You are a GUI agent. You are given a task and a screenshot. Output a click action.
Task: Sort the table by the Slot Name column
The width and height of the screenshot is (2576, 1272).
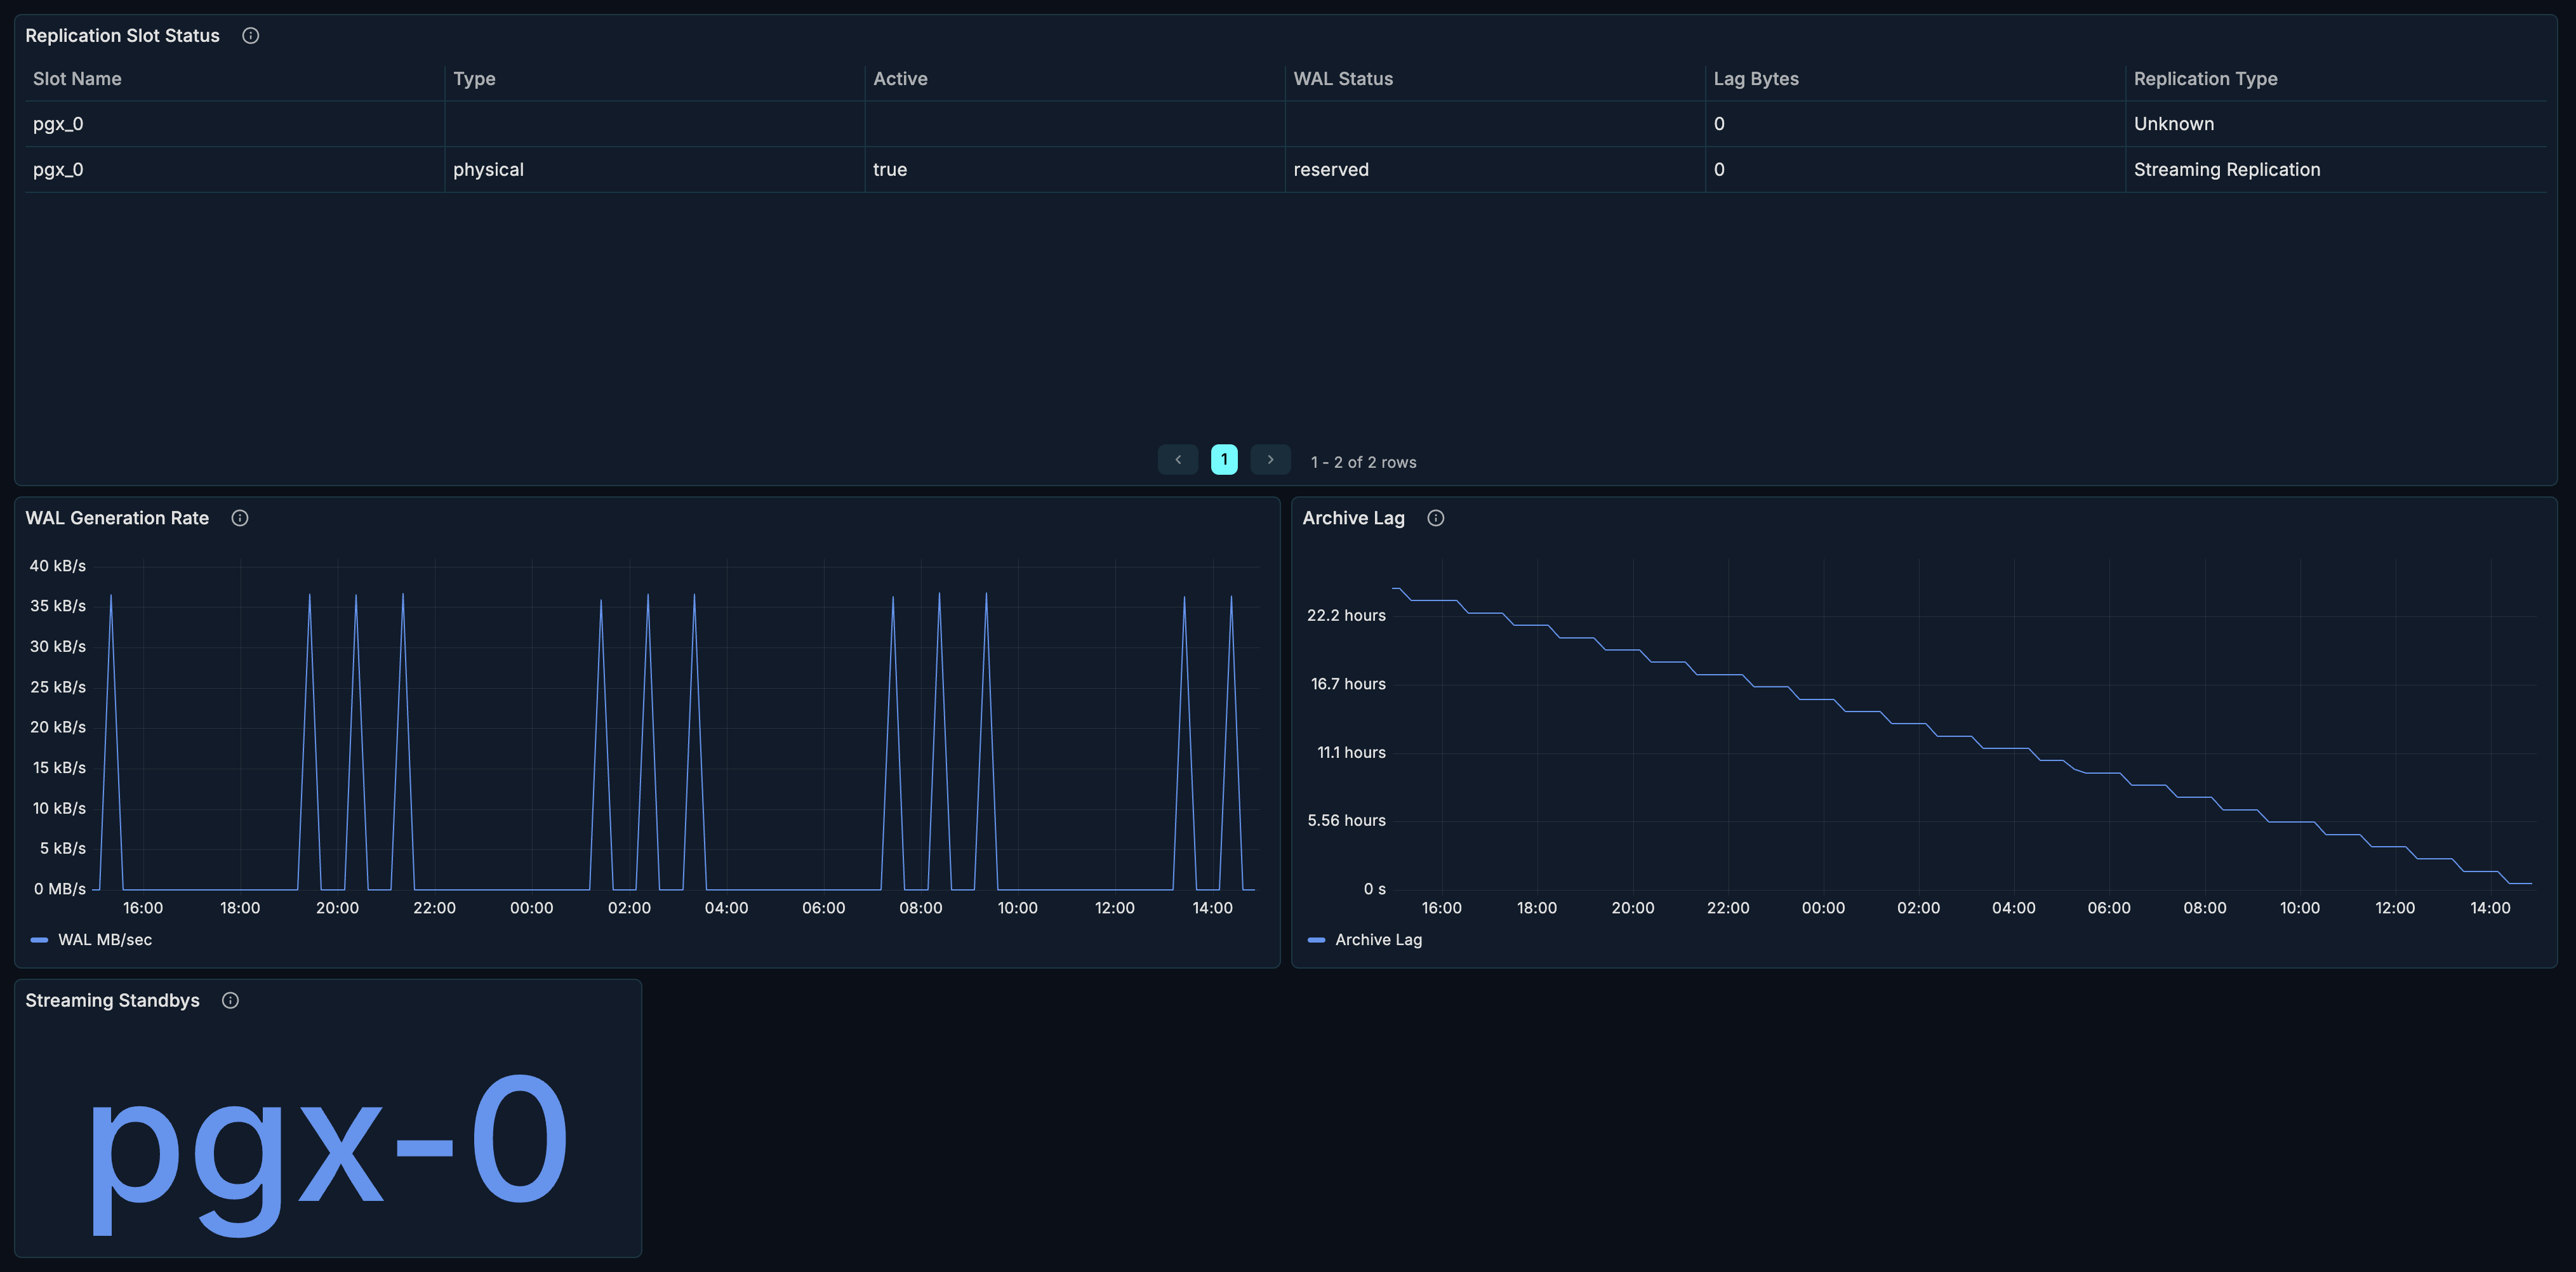tap(76, 78)
